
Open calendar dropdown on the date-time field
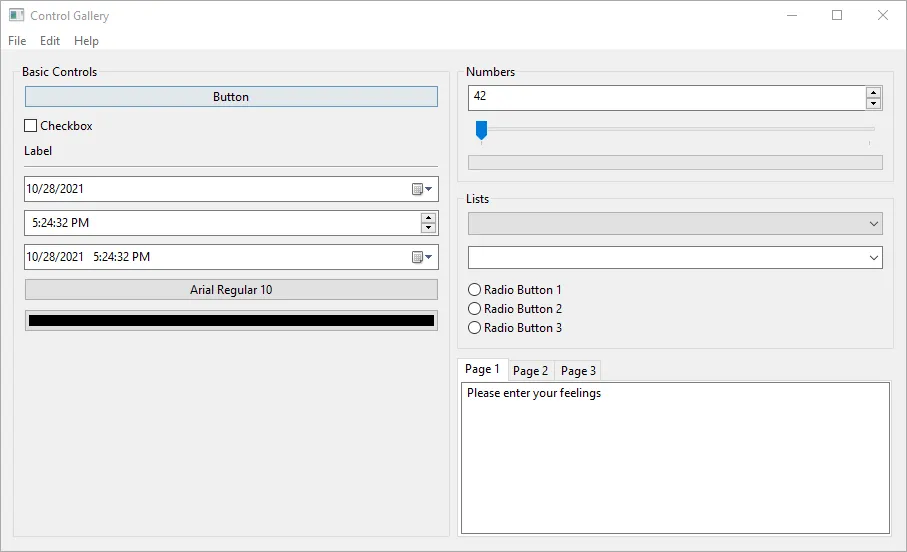point(422,257)
